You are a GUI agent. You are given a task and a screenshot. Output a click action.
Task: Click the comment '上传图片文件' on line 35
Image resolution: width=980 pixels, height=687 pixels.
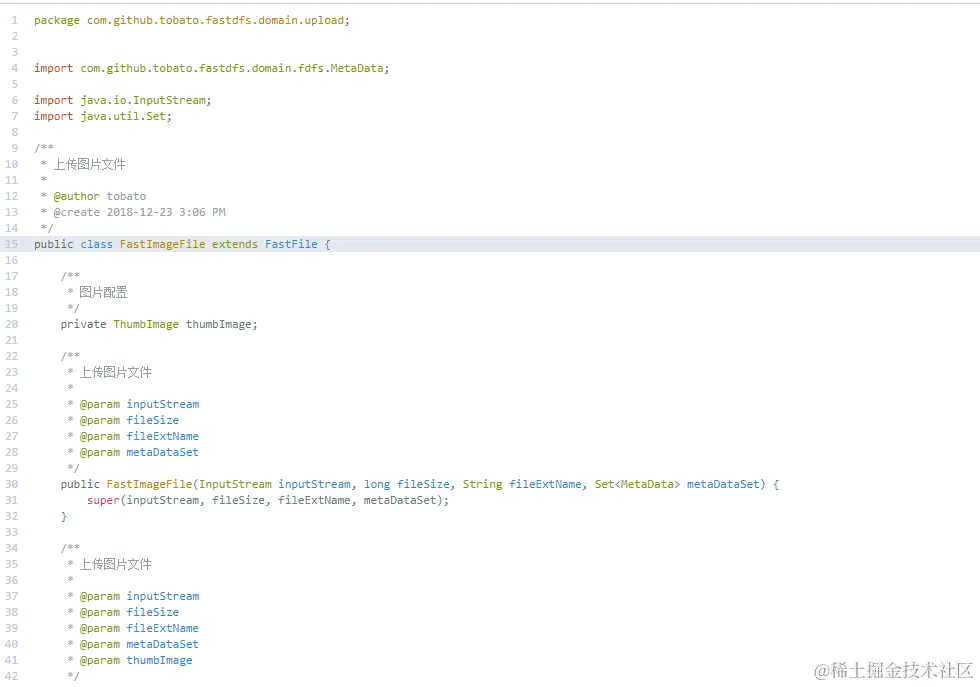tap(116, 564)
